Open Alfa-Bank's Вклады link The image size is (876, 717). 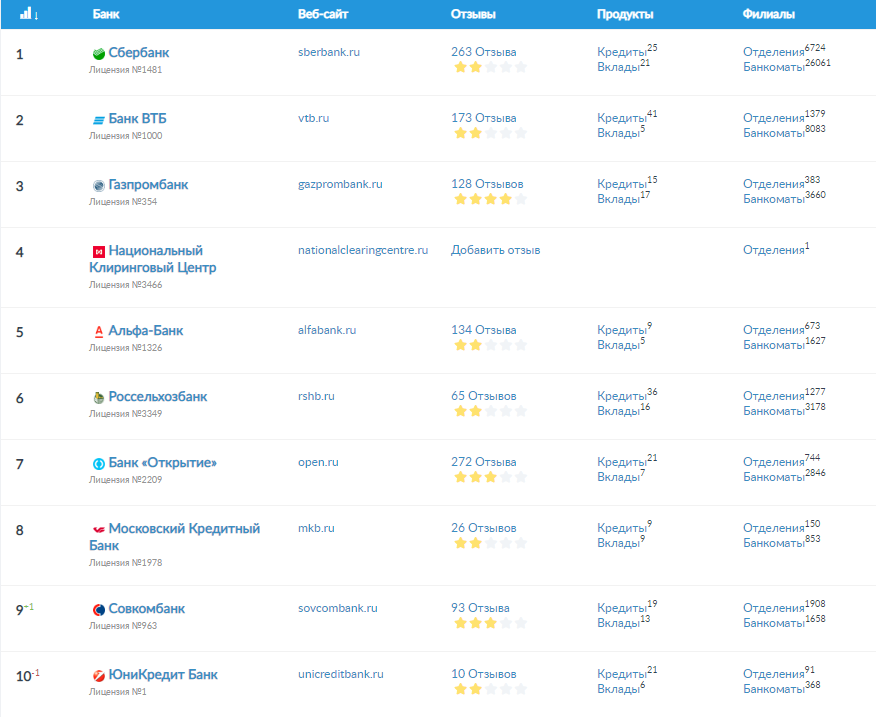click(618, 345)
